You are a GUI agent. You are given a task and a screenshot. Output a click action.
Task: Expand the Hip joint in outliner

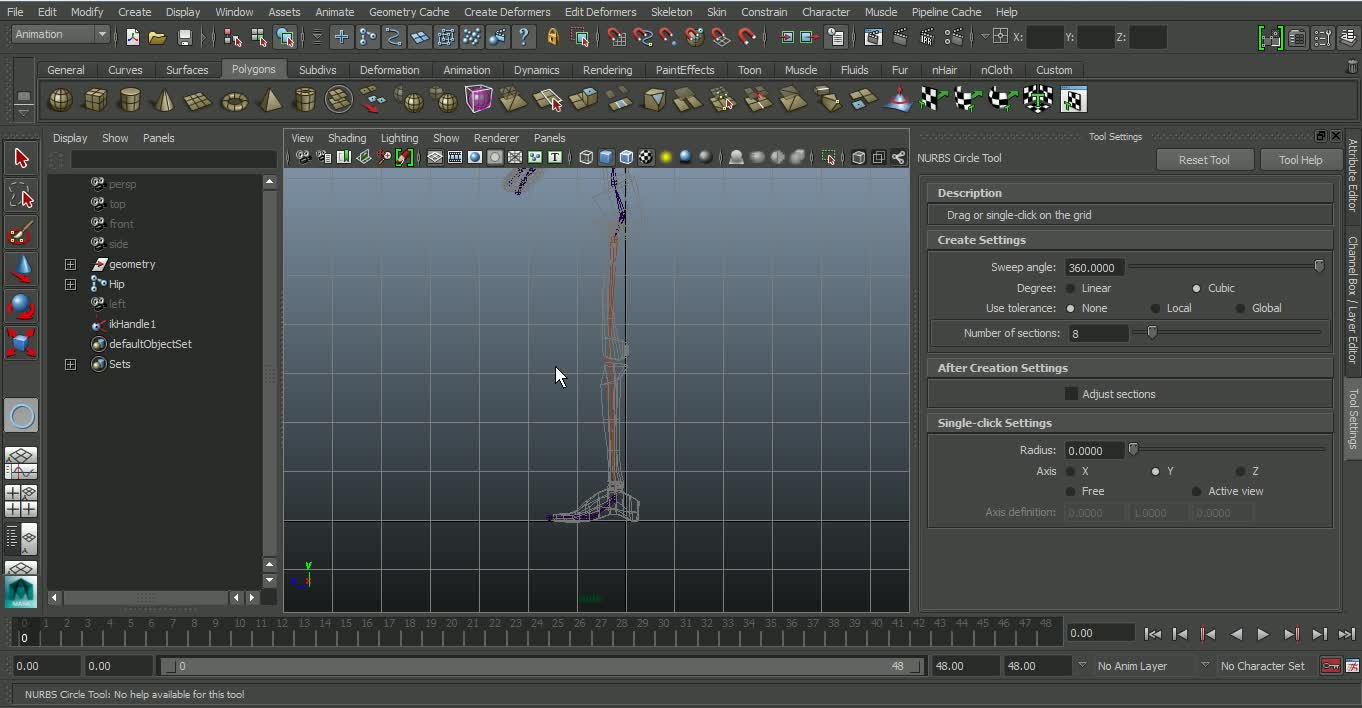(70, 284)
